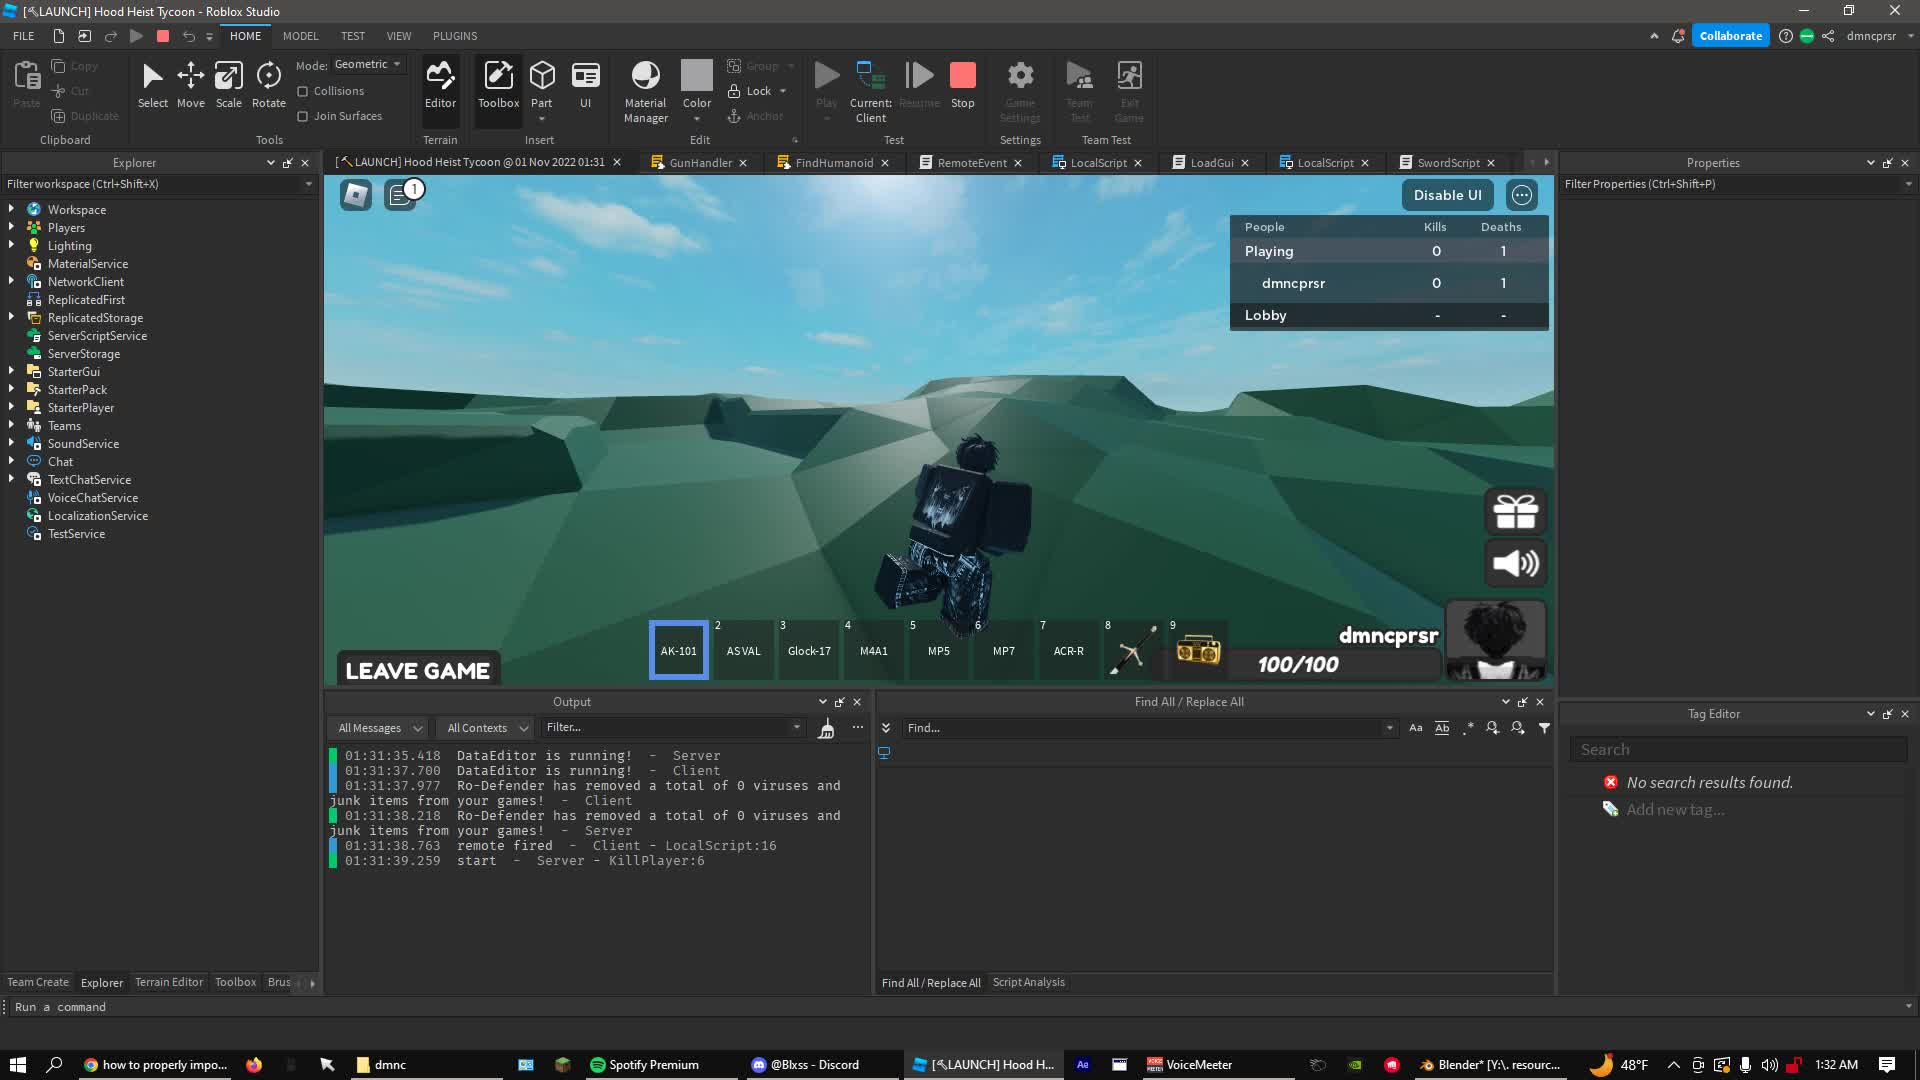Viewport: 1920px width, 1080px height.
Task: Toggle regex option in Find
Action: 1467,728
